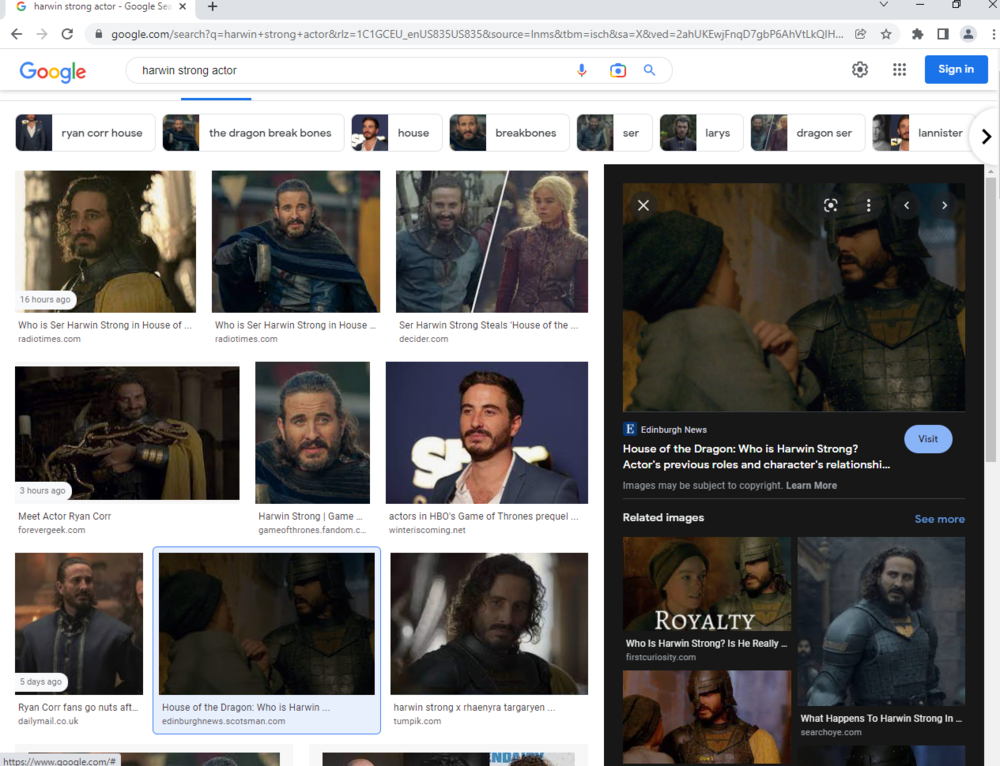Select the 'breakbones' suggestion chip
This screenshot has width=1000, height=766.
click(509, 133)
